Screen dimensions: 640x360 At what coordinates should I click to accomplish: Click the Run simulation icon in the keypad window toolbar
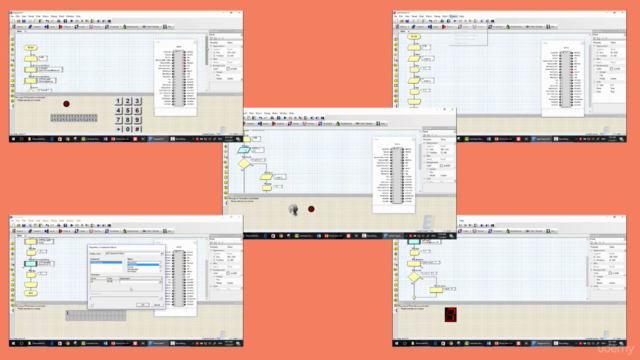71,21
